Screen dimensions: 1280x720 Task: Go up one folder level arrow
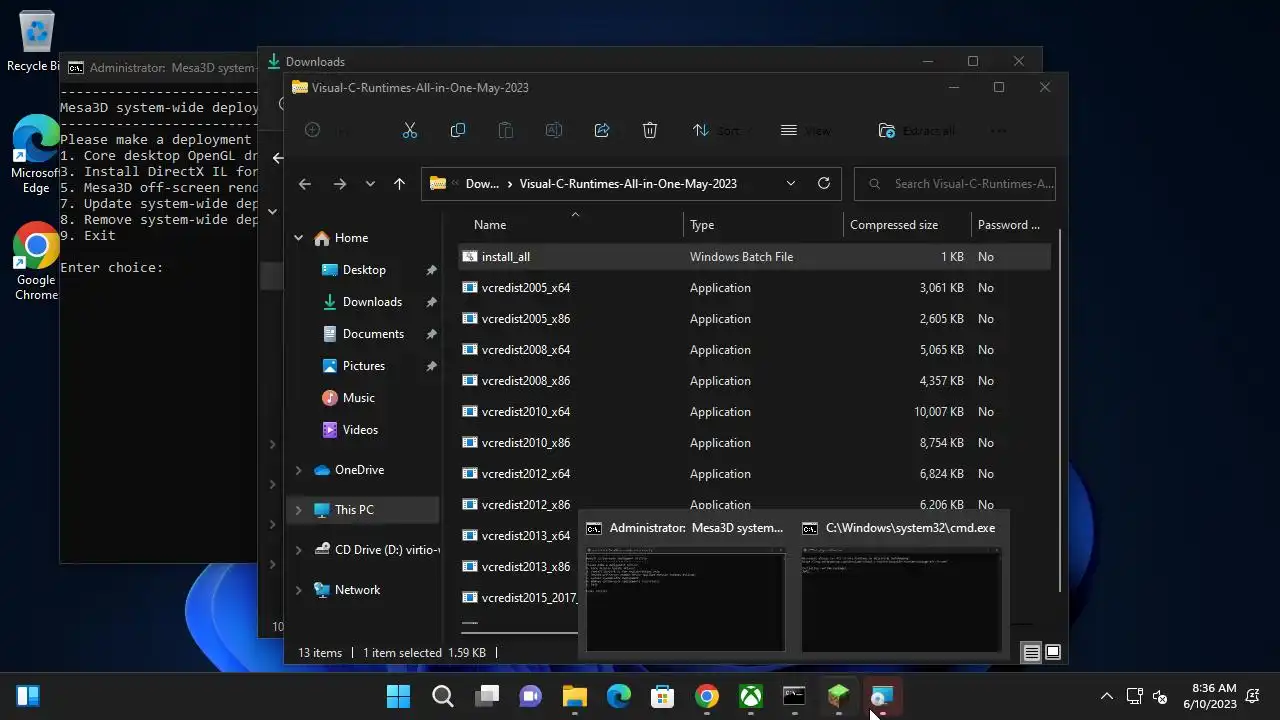tap(399, 184)
